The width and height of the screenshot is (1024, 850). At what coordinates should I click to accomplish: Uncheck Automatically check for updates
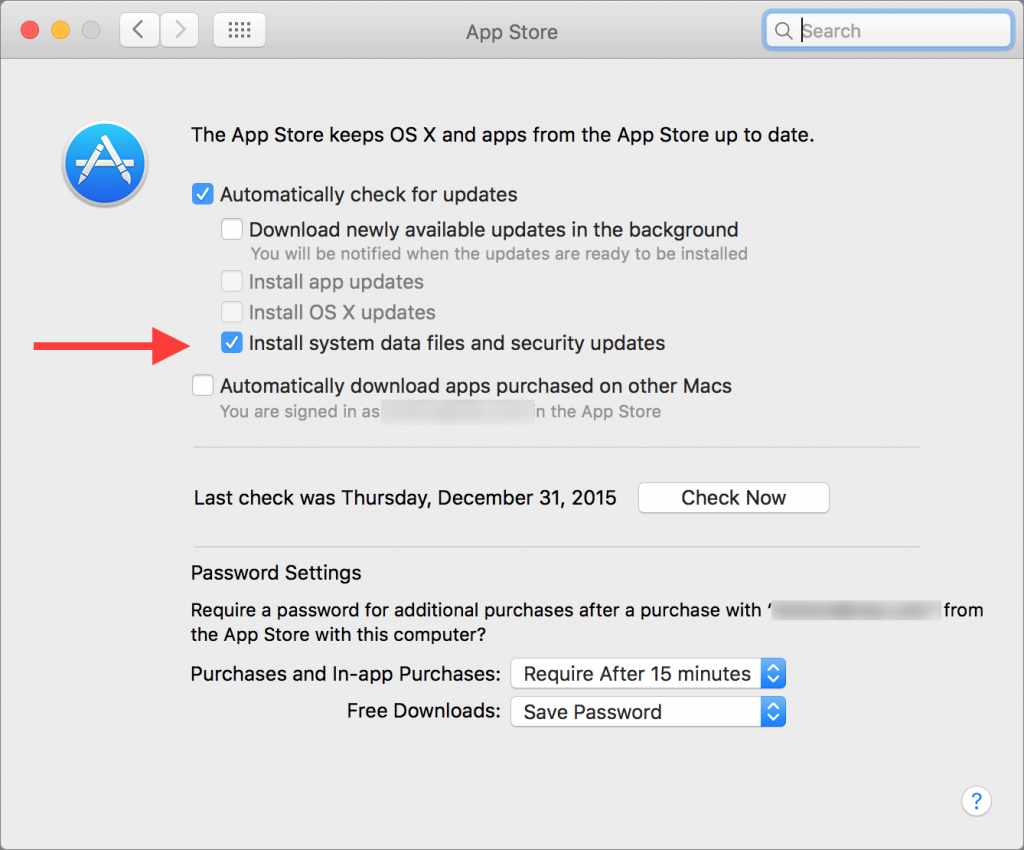[x=203, y=194]
